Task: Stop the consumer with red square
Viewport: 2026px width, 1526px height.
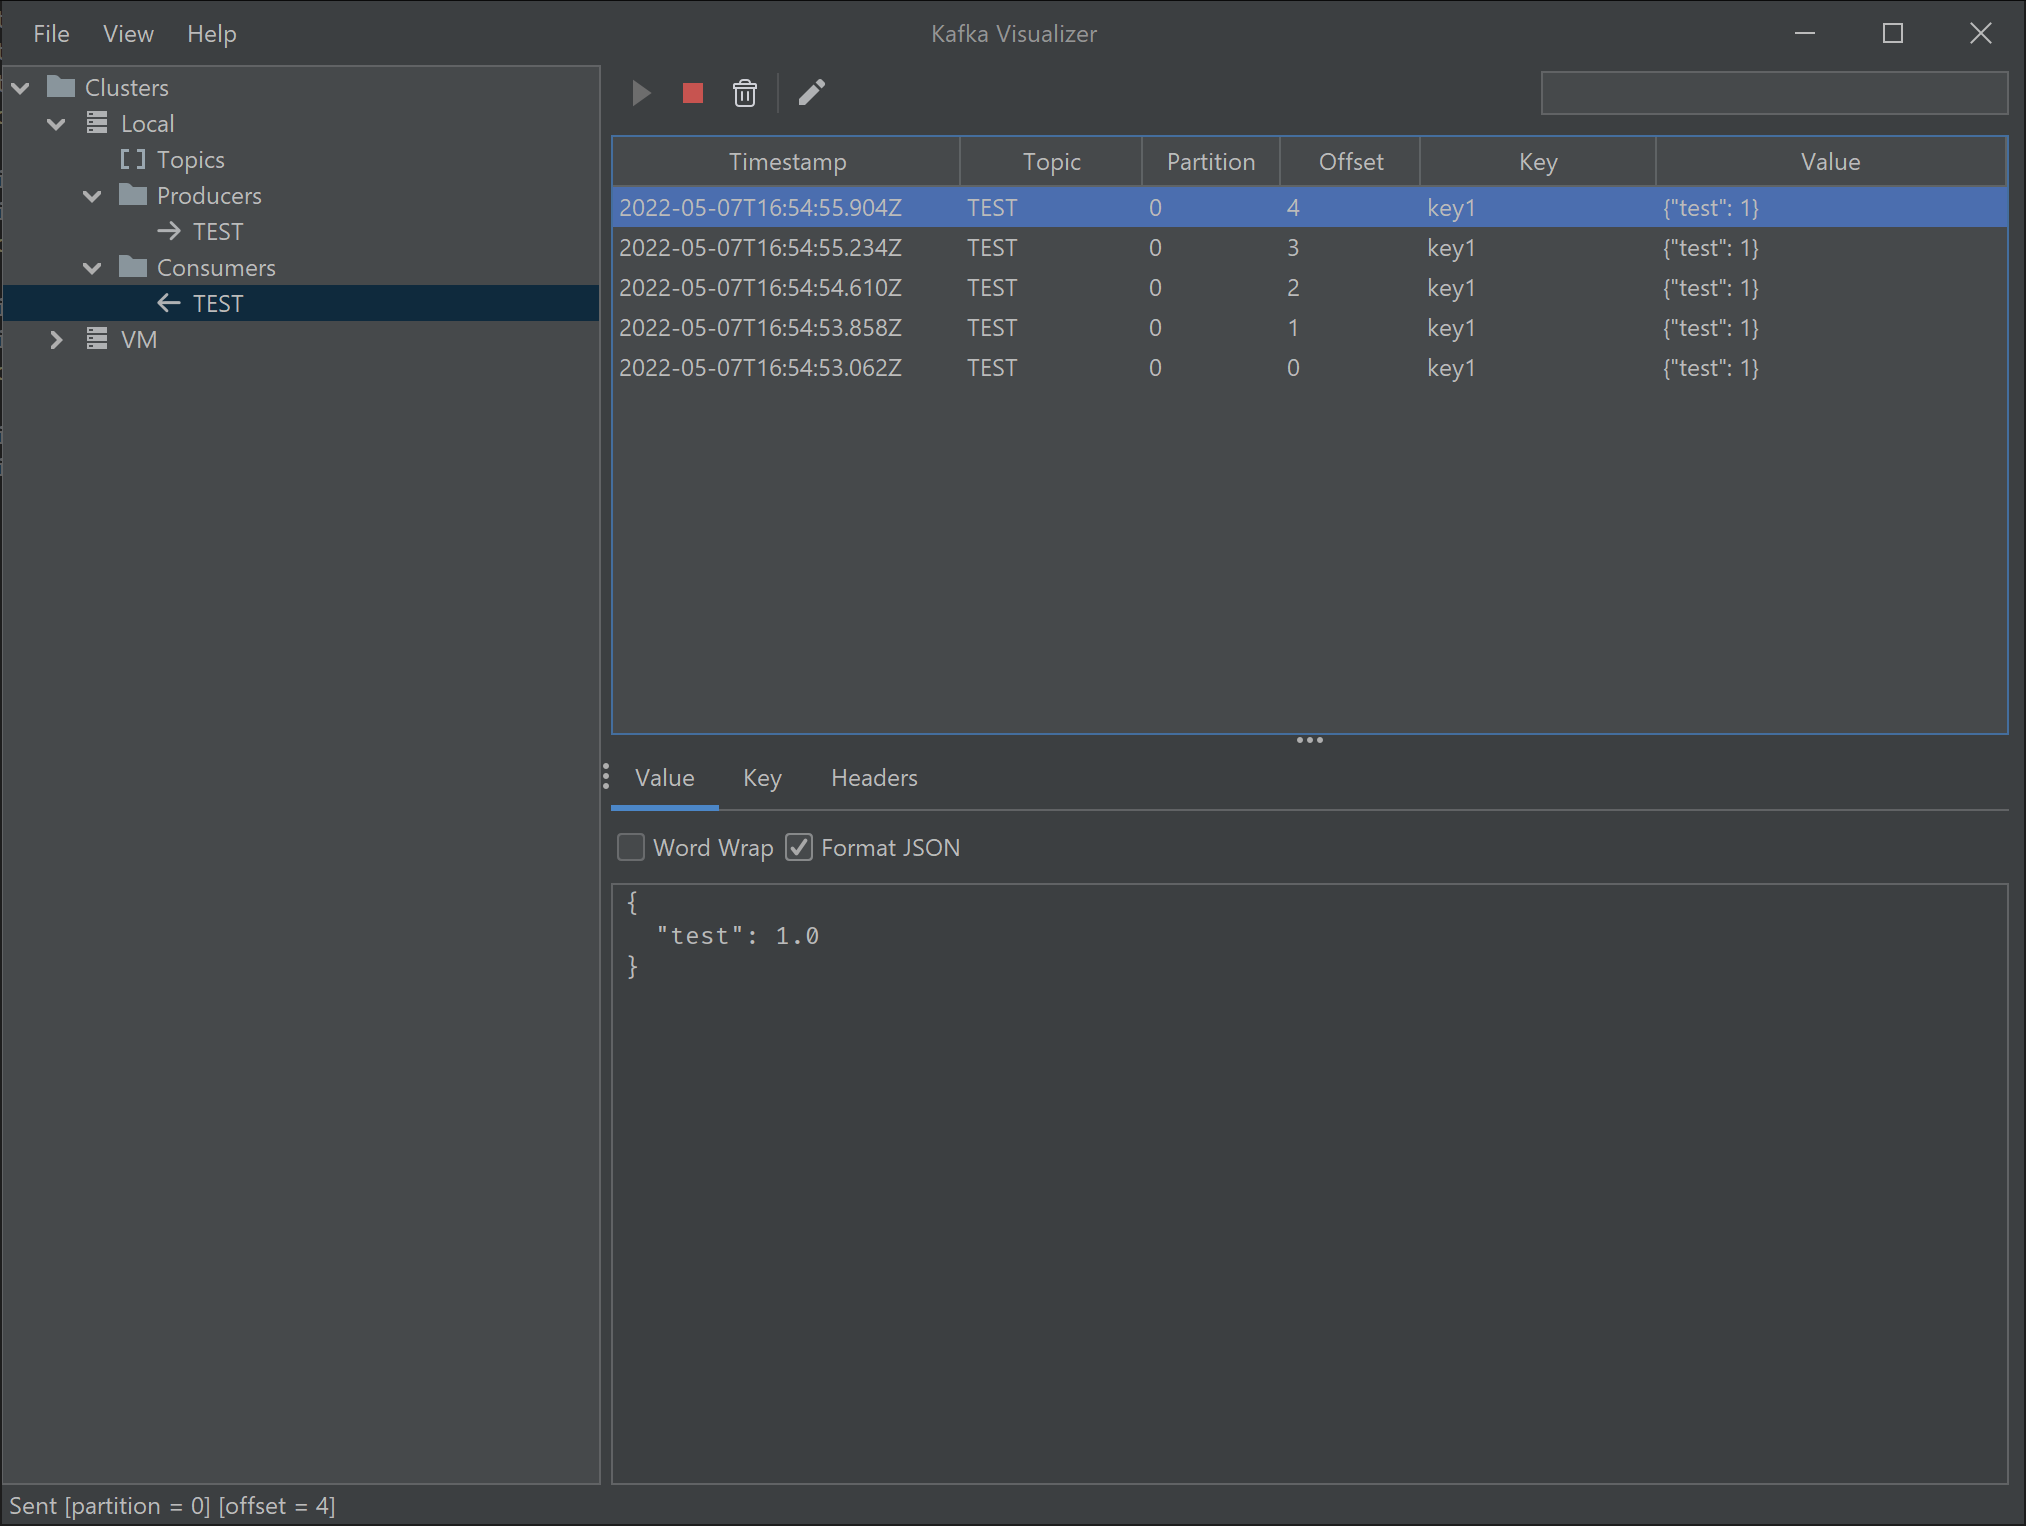Action: [x=692, y=93]
